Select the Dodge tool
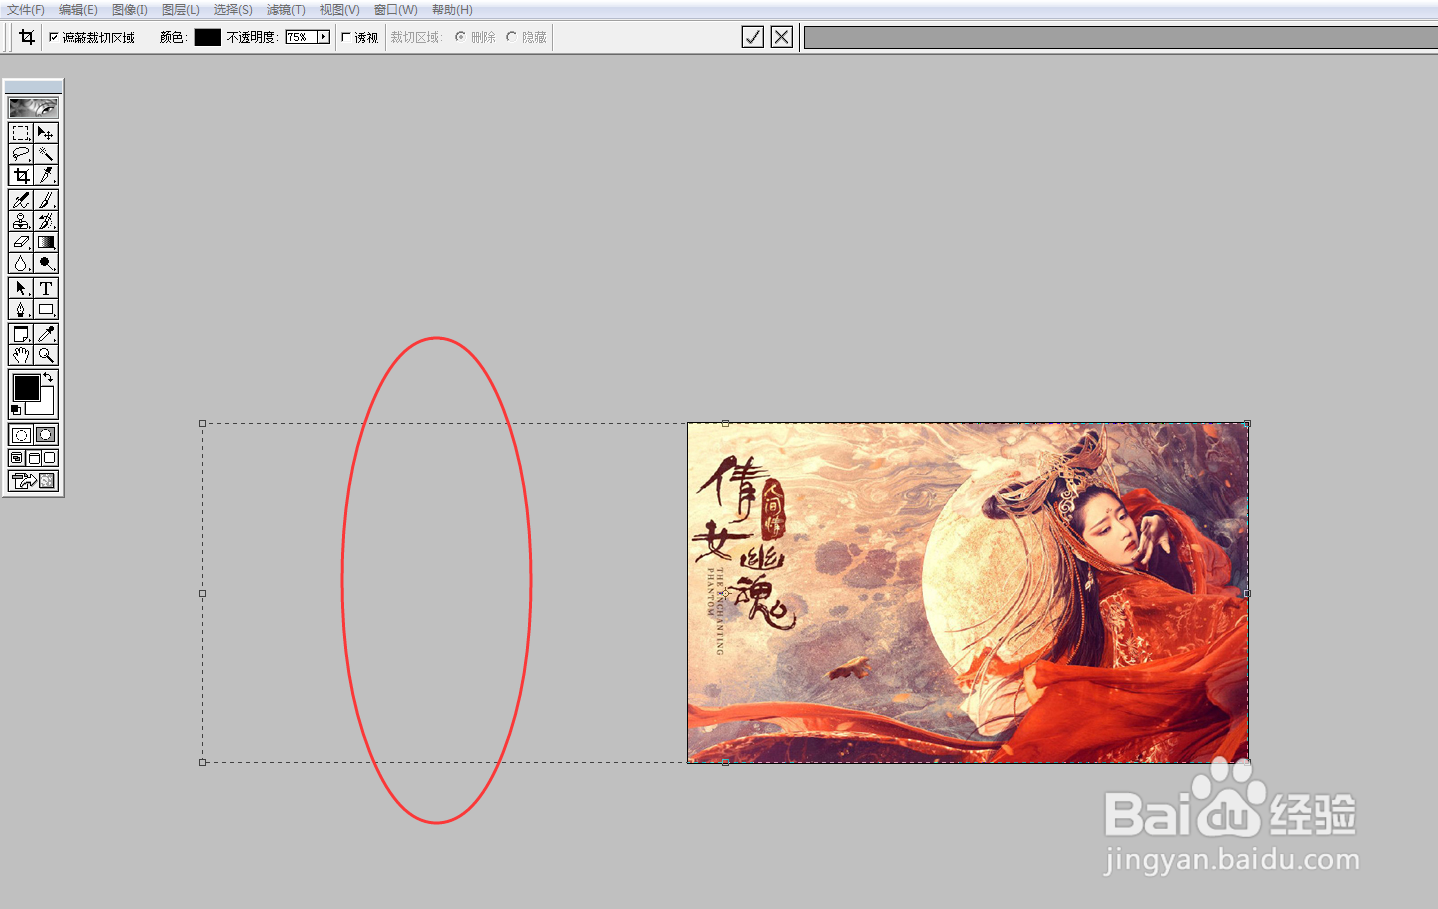 click(46, 263)
